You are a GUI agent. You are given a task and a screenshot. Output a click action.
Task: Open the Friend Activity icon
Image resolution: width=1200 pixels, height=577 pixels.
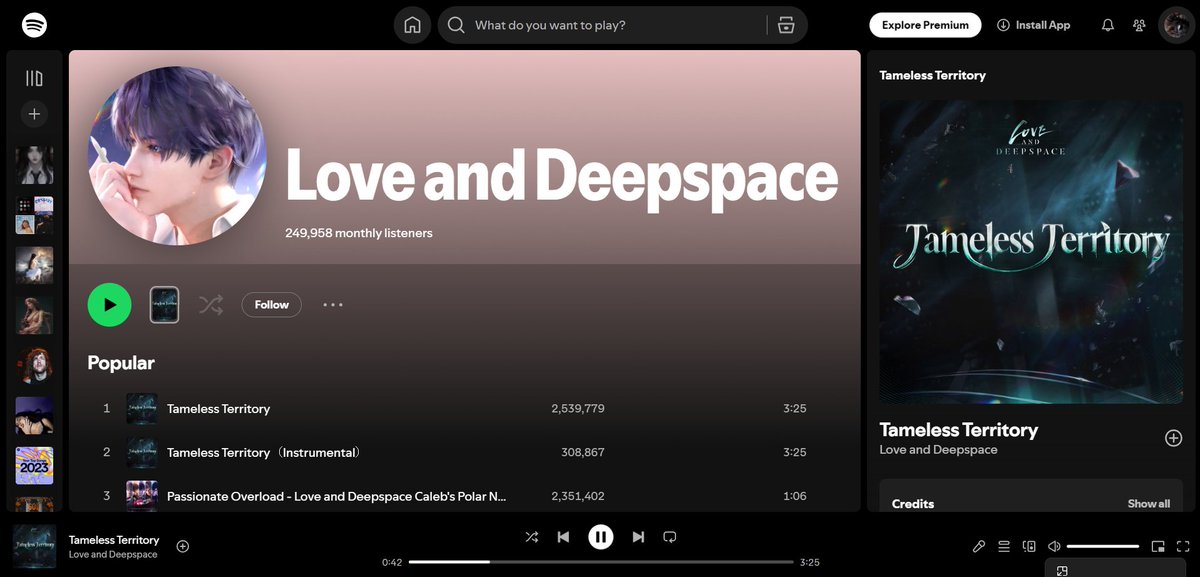(1139, 25)
